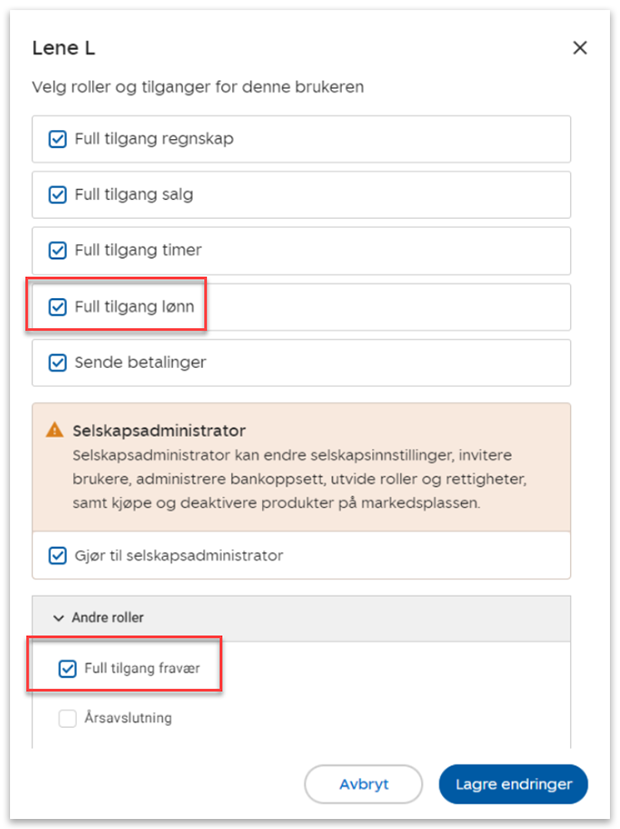Click the Velg roller og tilganger subtitle
Viewport: 620px width, 829px height.
[x=198, y=87]
